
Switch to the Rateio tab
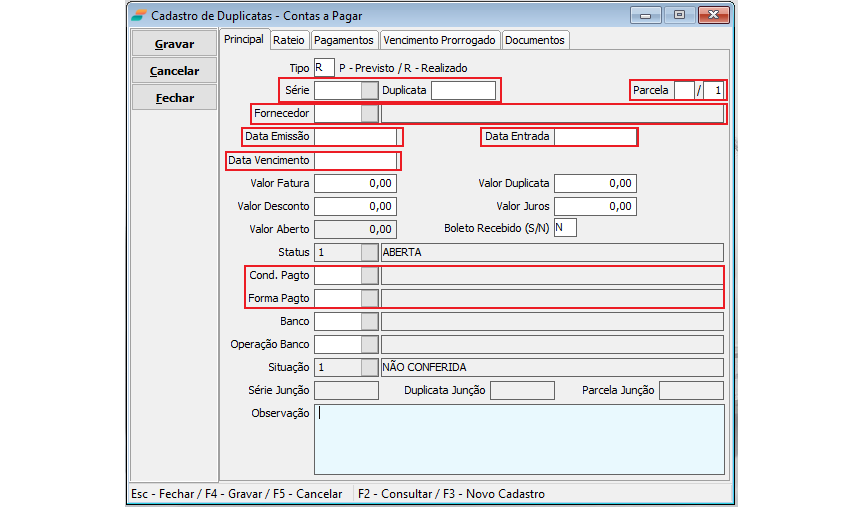pos(288,40)
